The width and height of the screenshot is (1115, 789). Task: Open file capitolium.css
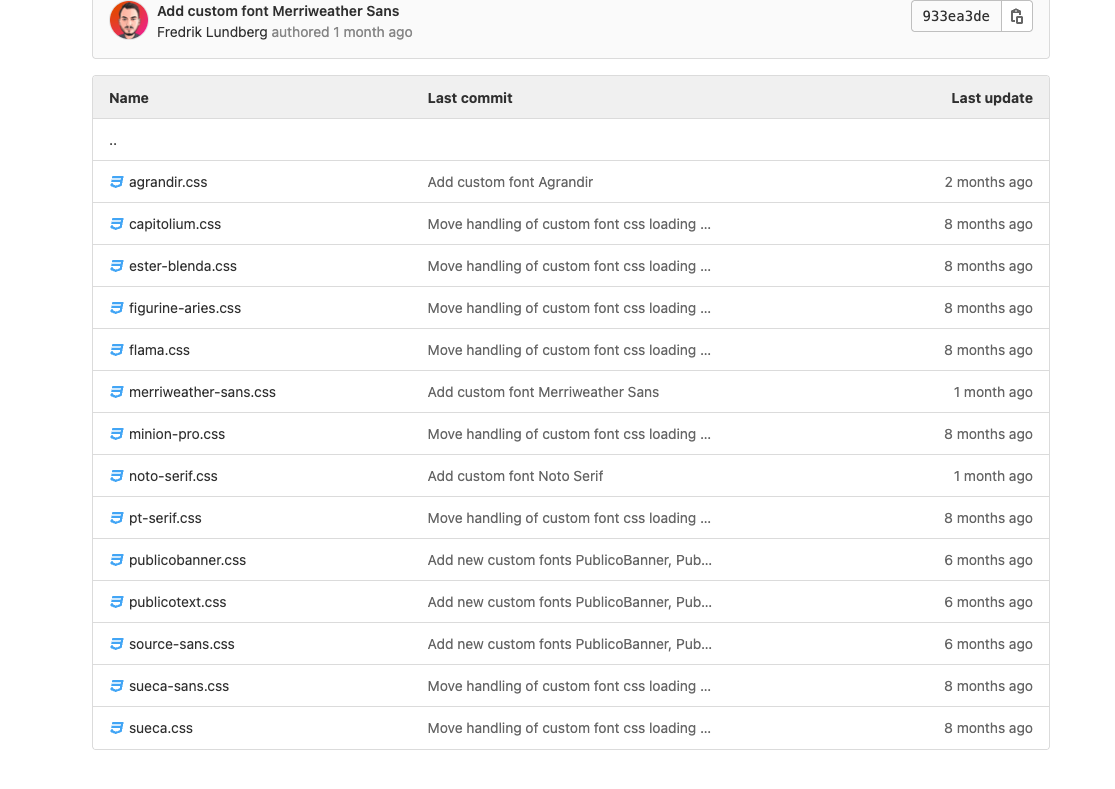tap(175, 224)
